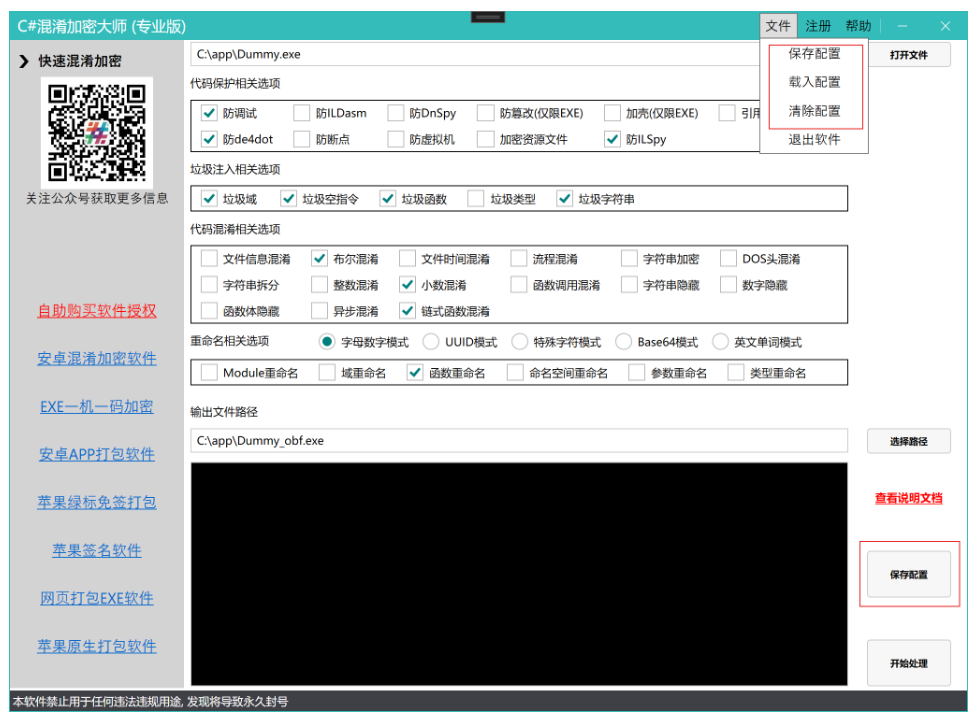Select the Base64模式 radio button

point(623,342)
